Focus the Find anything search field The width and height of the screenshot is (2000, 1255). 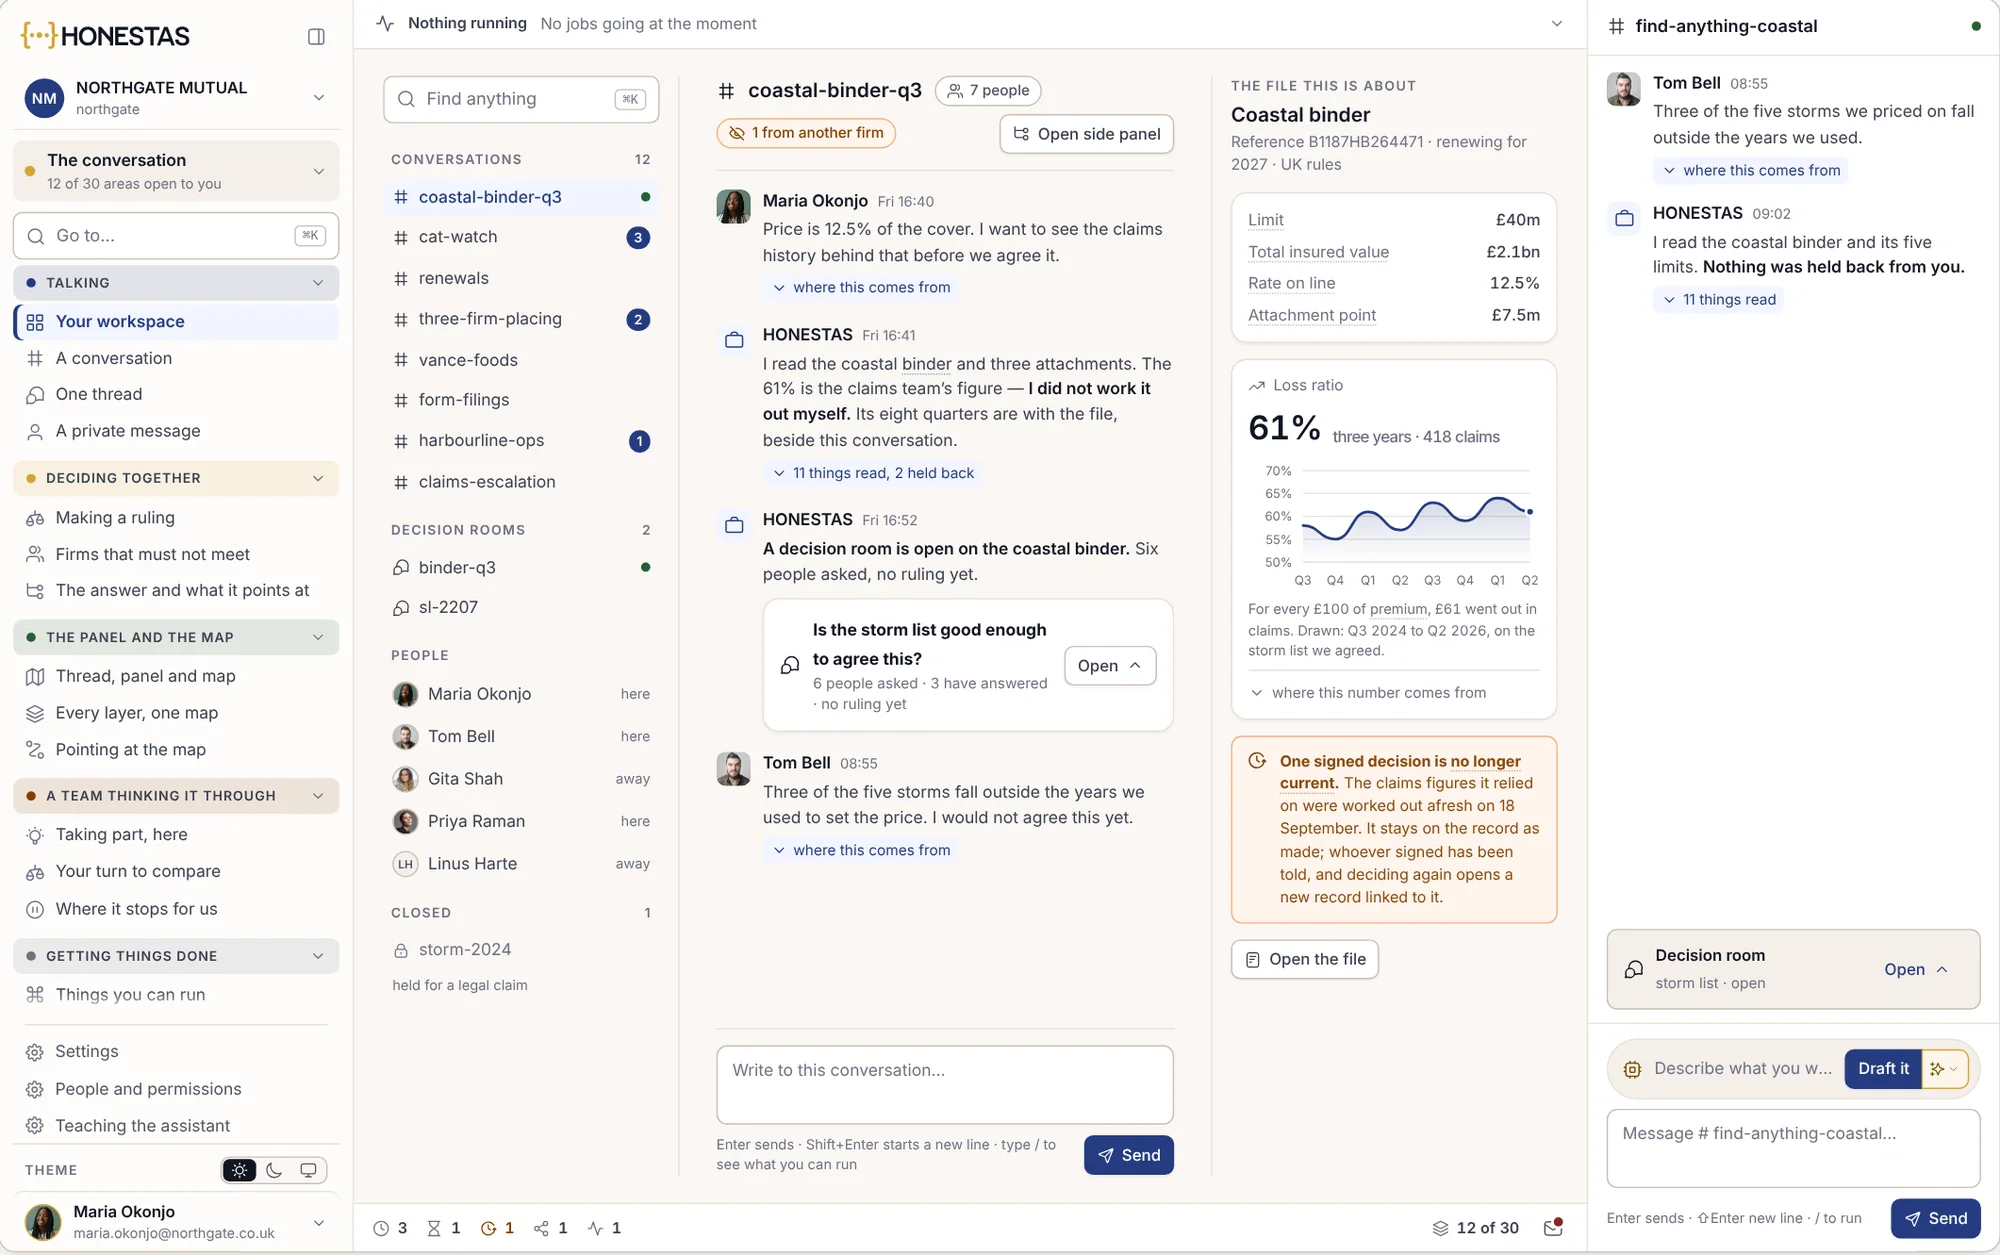[x=521, y=99]
